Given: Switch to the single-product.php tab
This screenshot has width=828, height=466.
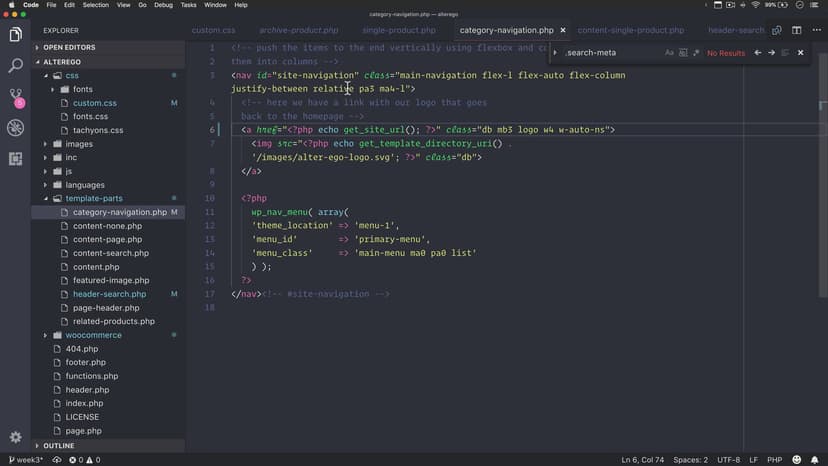Looking at the screenshot, I should click(399, 31).
